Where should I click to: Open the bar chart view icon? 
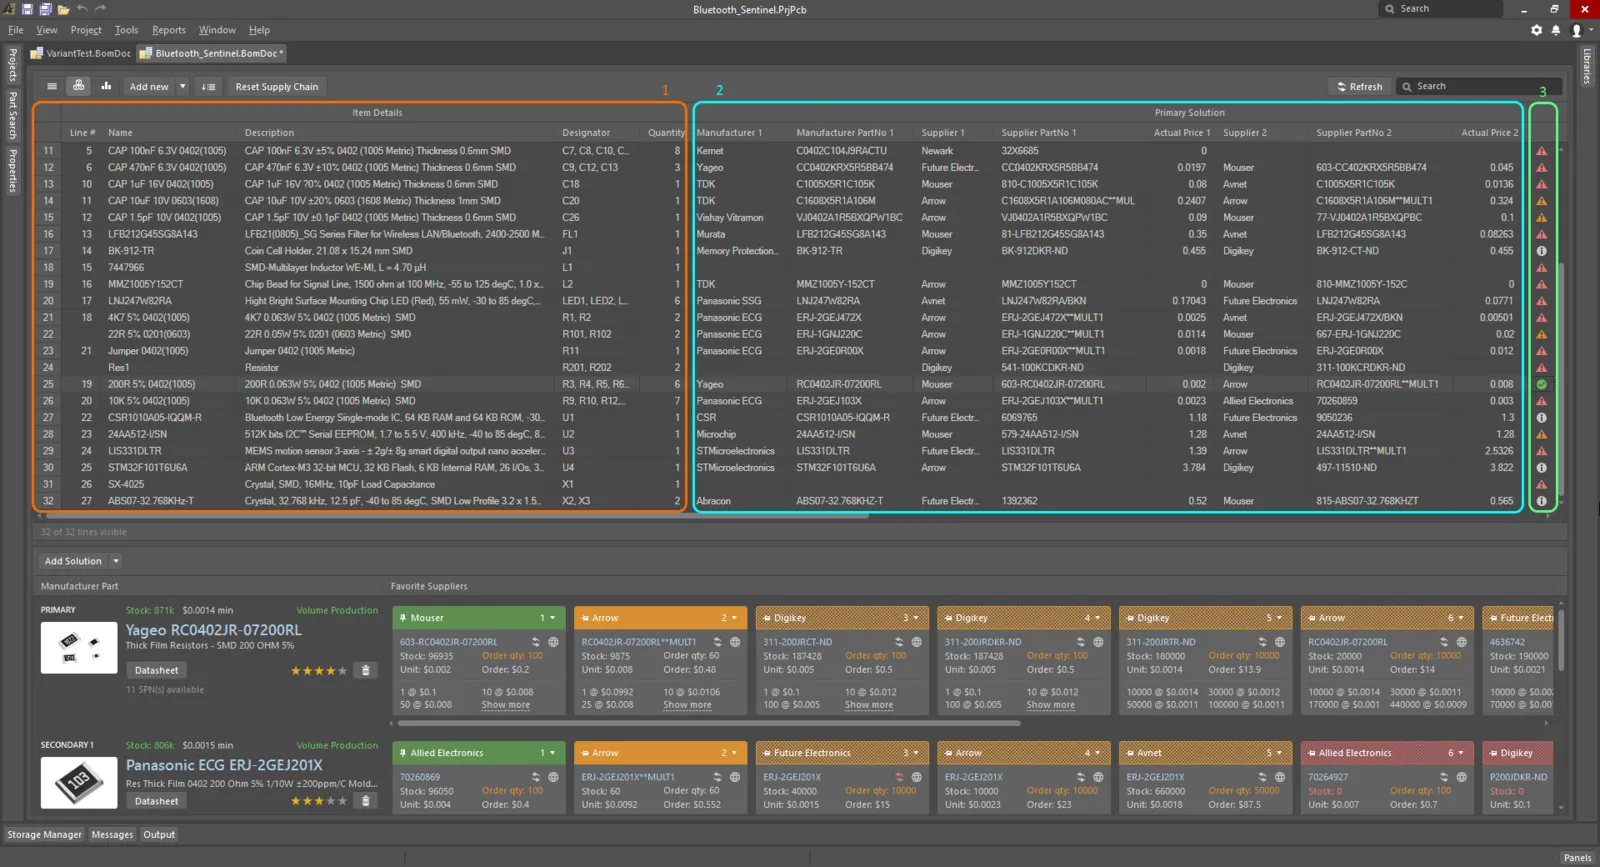click(106, 86)
